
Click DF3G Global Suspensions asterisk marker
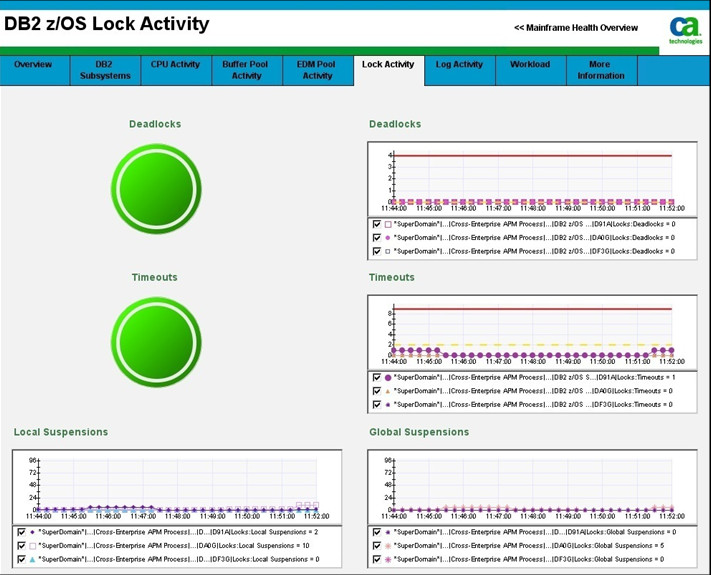point(388,559)
